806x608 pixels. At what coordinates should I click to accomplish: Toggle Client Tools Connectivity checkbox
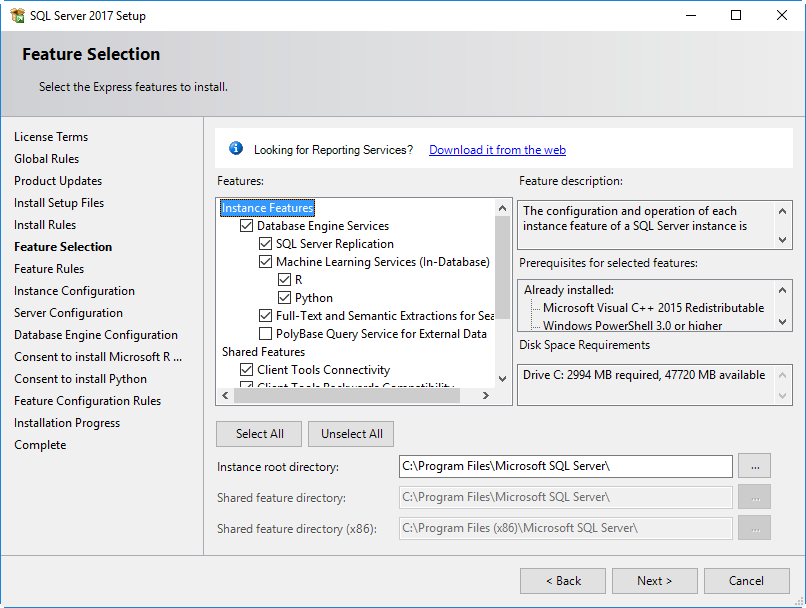pos(247,370)
